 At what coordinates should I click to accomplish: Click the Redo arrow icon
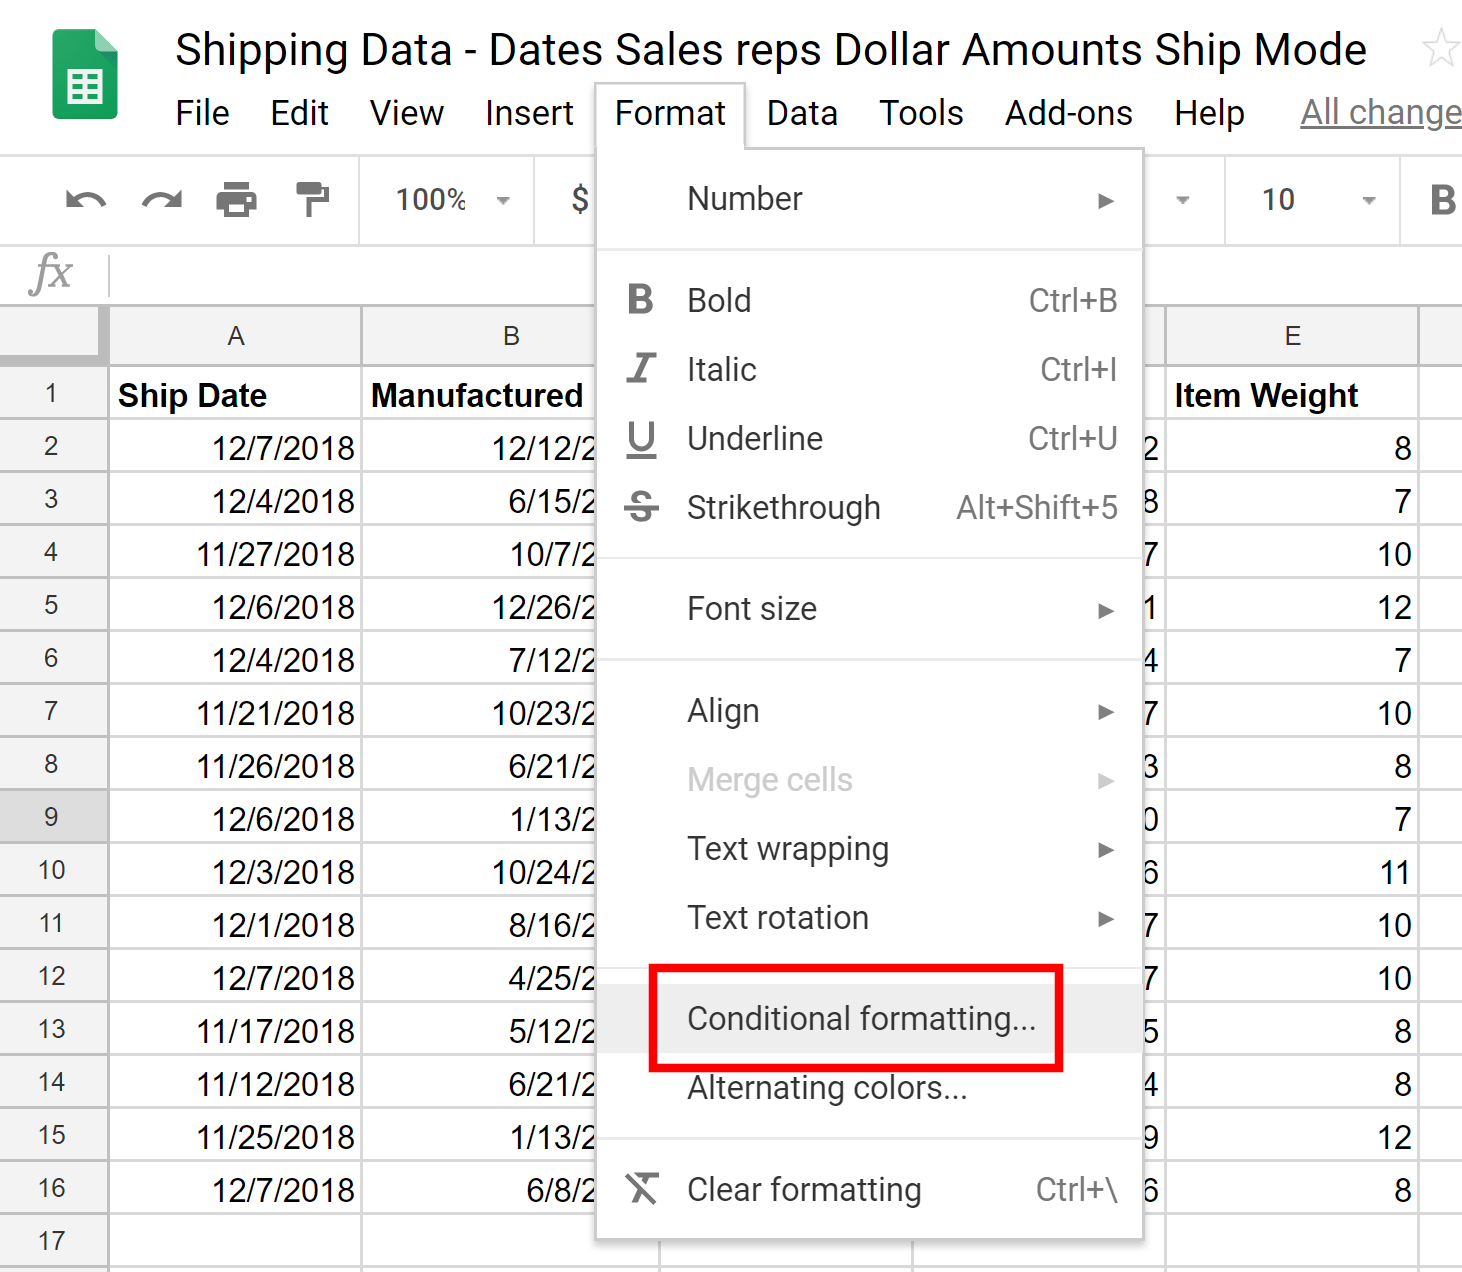[x=161, y=200]
